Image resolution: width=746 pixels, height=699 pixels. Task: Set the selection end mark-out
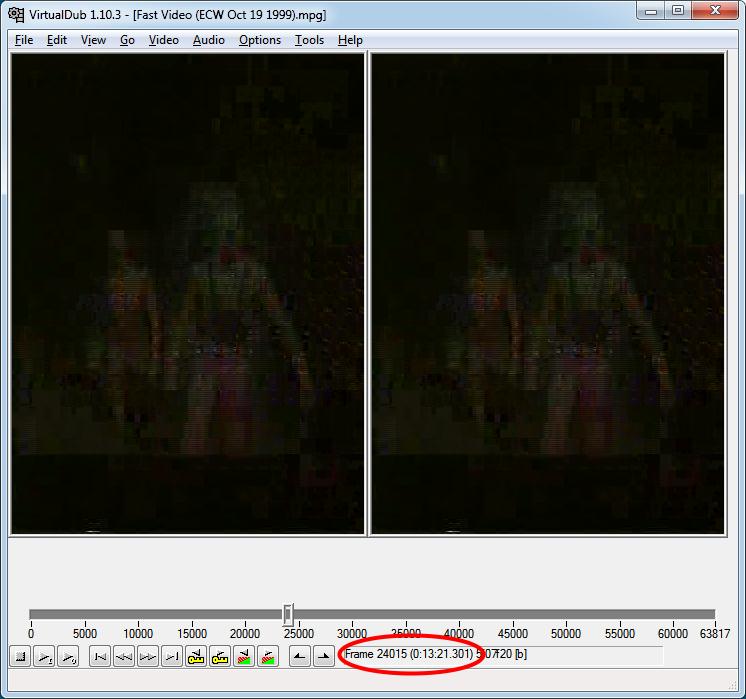324,657
